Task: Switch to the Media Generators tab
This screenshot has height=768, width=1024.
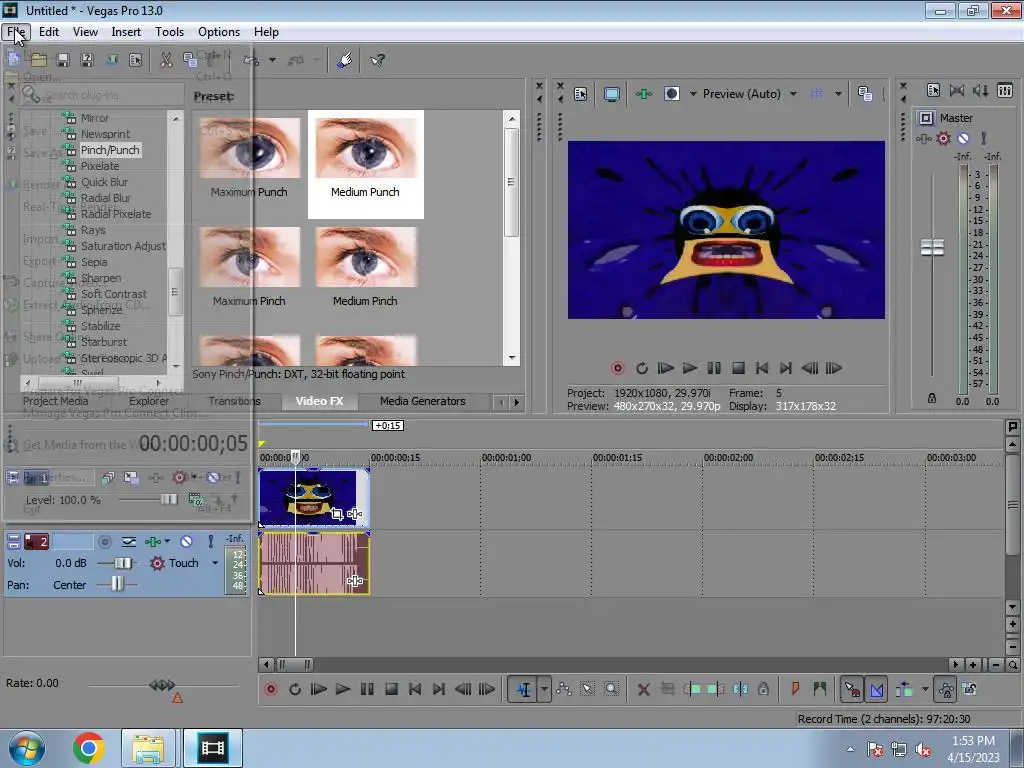Action: click(x=423, y=401)
